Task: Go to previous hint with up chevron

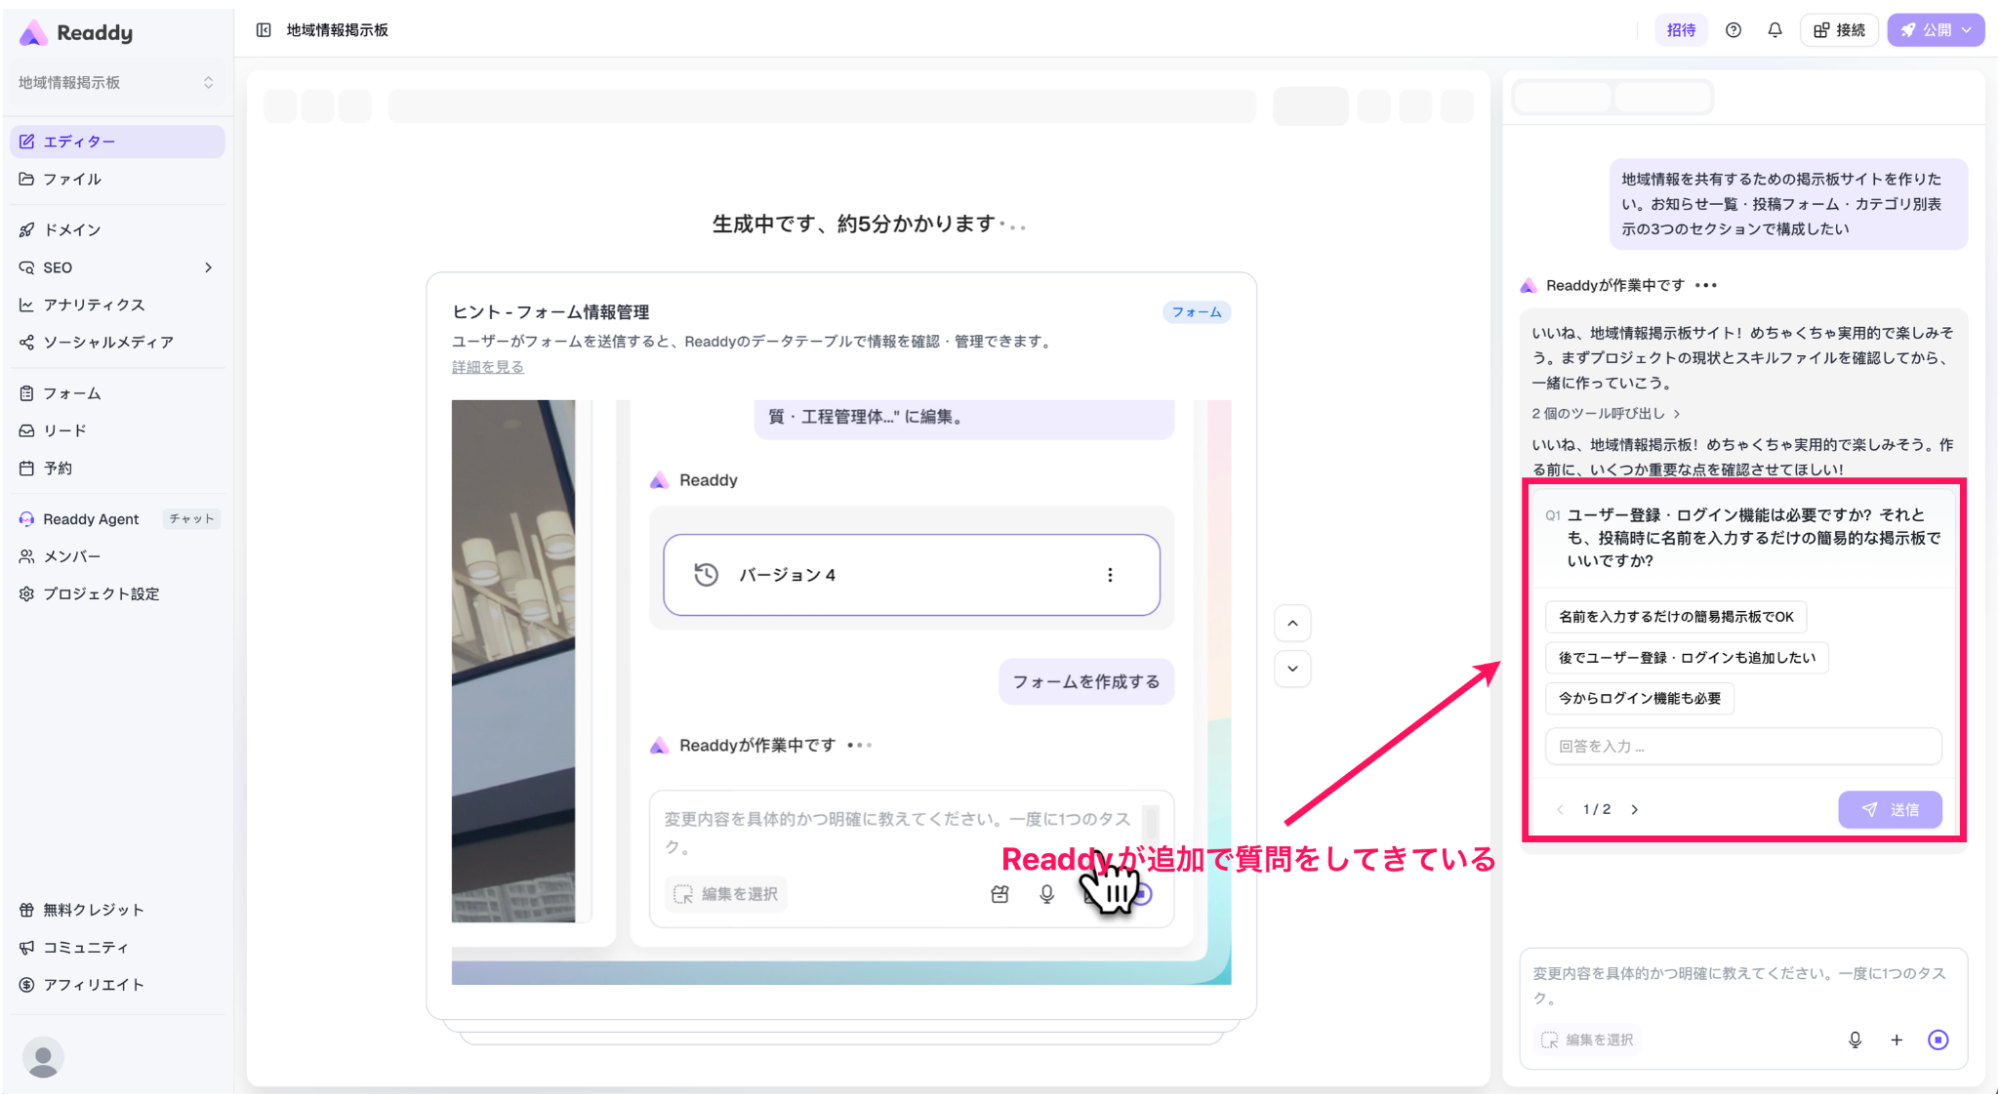Action: click(1292, 623)
